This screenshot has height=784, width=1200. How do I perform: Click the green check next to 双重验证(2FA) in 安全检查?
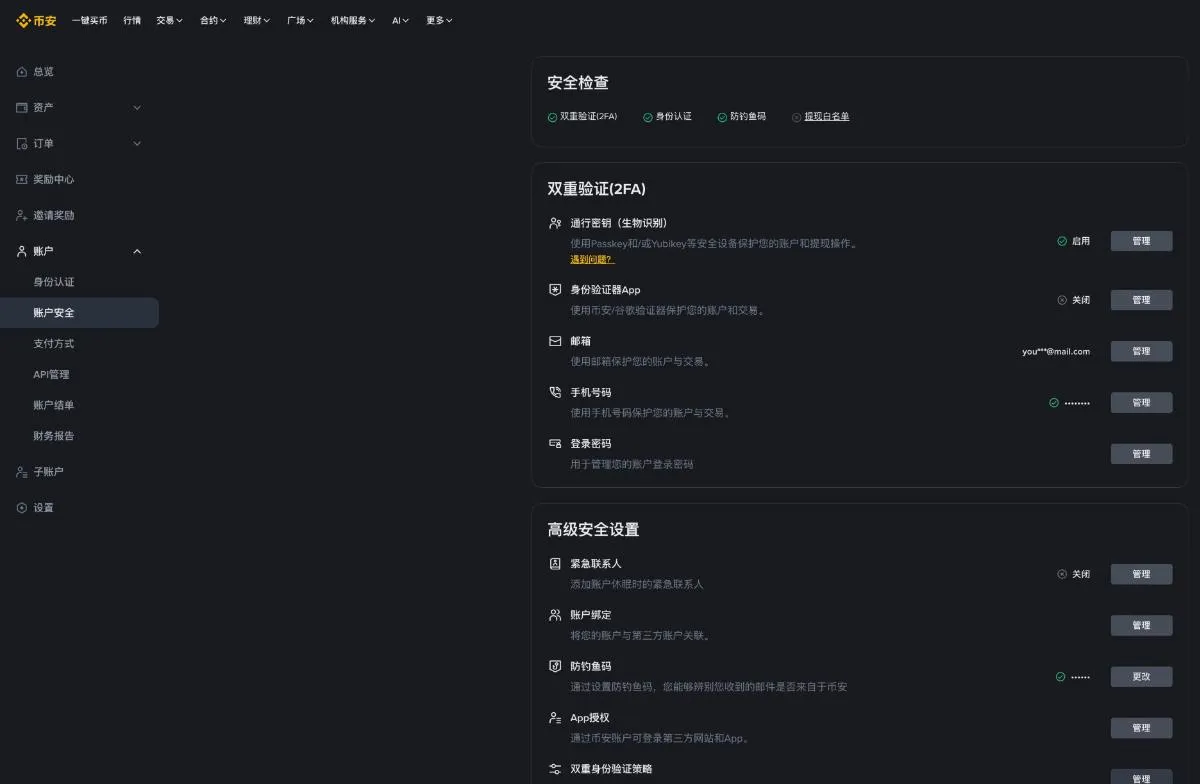552,117
